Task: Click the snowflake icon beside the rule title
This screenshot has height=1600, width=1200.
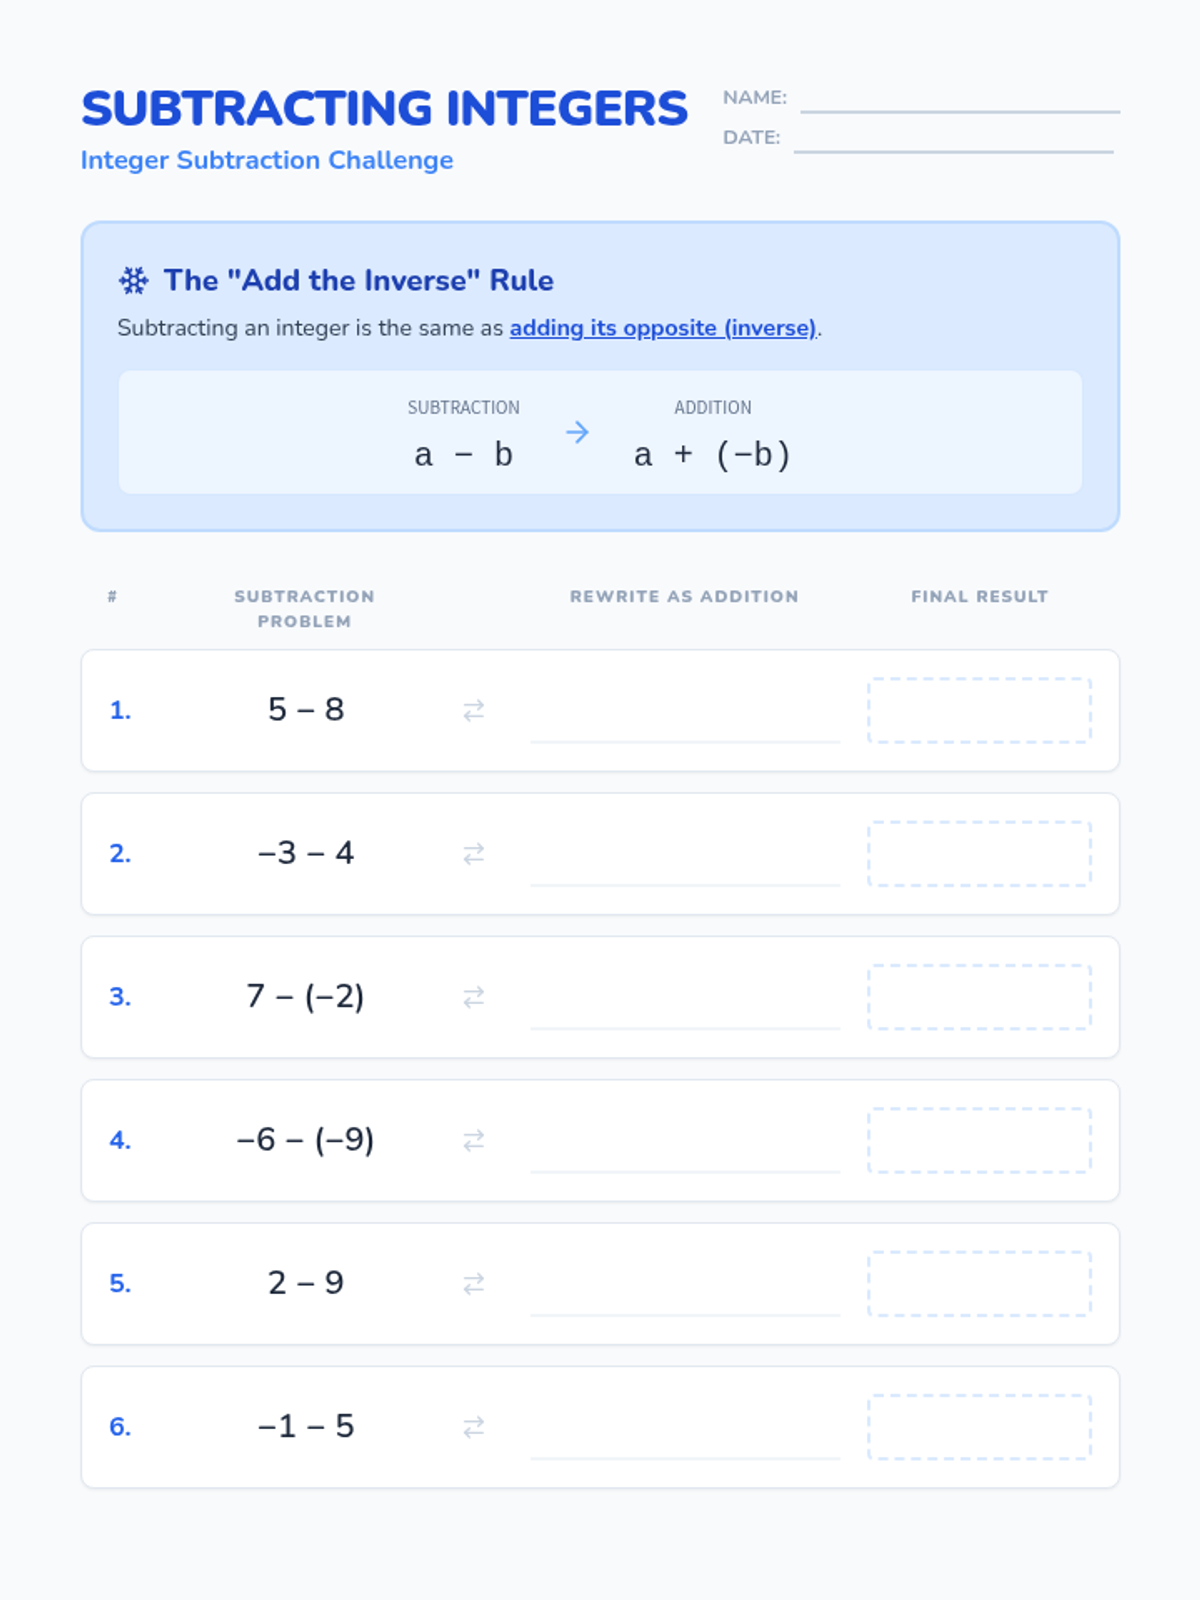Action: (133, 281)
